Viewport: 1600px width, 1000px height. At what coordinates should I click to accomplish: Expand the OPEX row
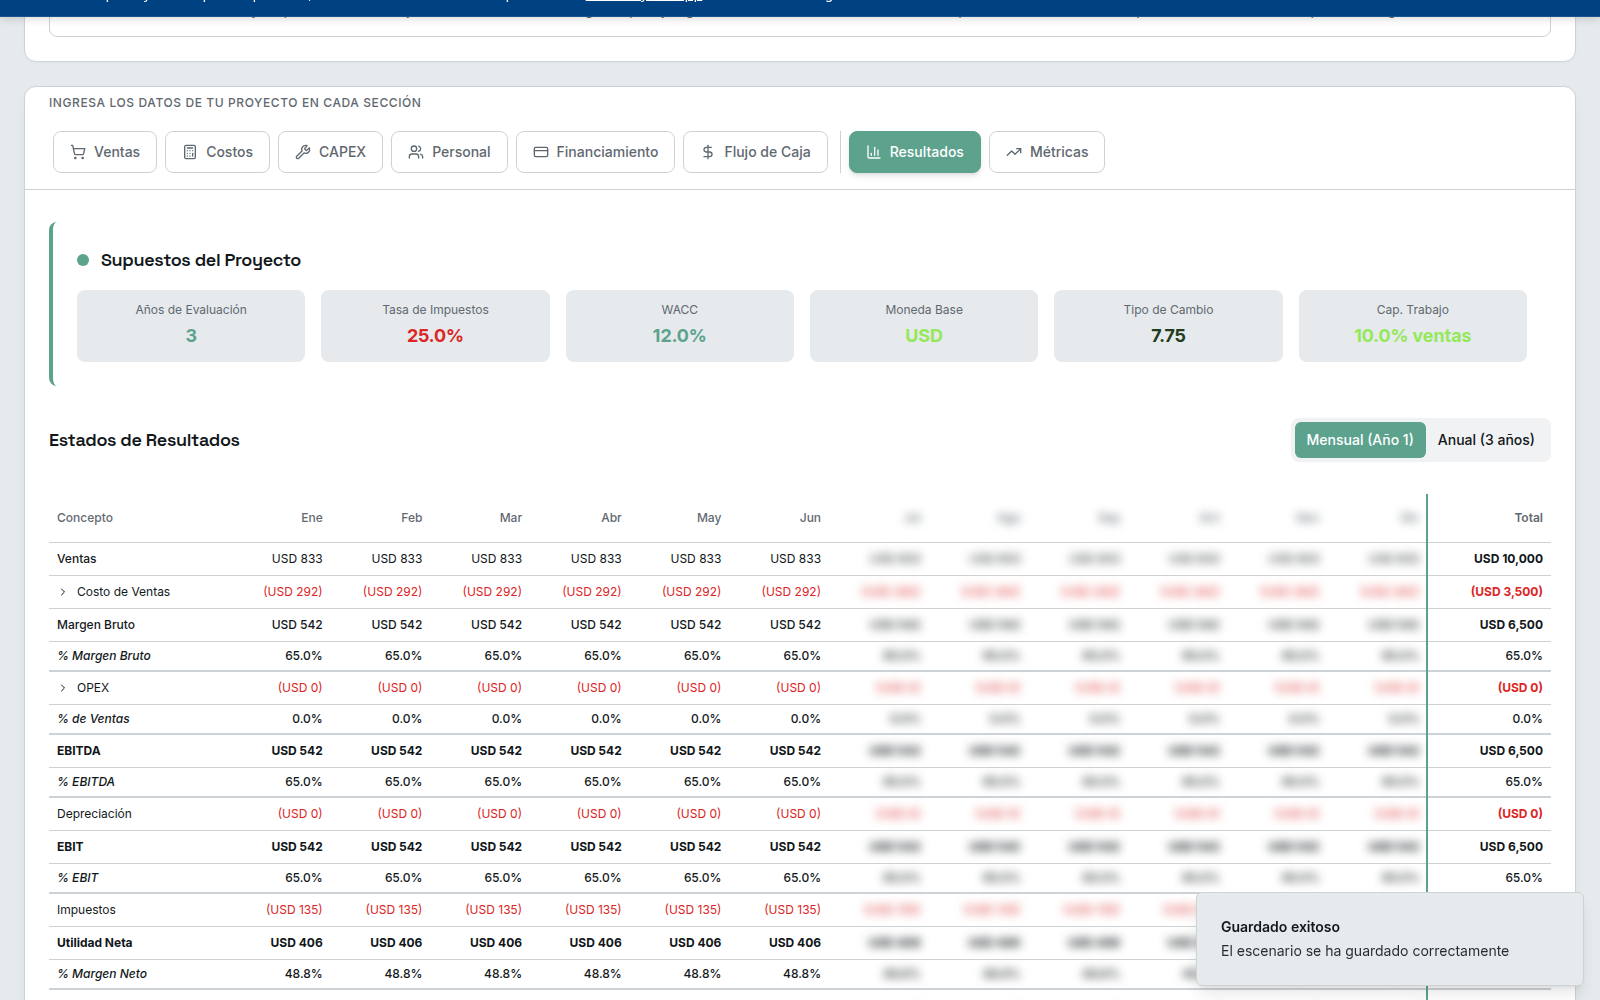pos(63,688)
